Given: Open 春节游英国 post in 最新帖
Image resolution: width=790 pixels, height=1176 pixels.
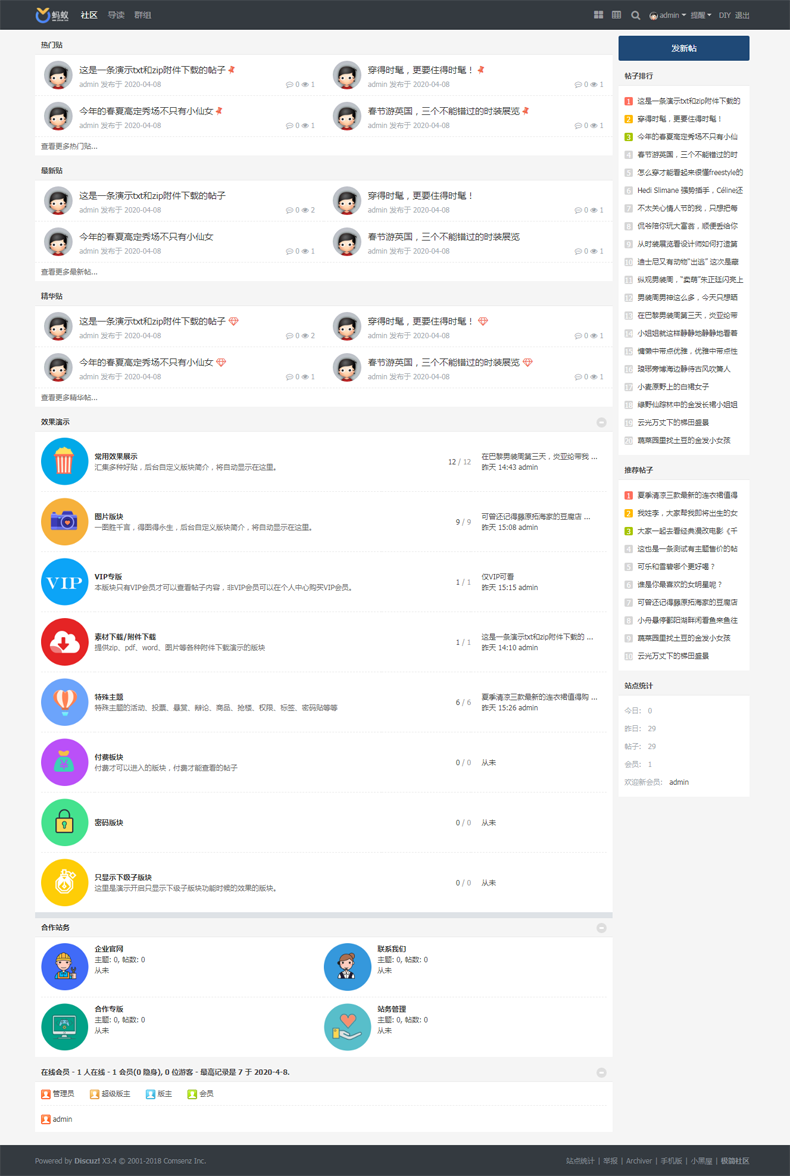Looking at the screenshot, I should [x=443, y=236].
